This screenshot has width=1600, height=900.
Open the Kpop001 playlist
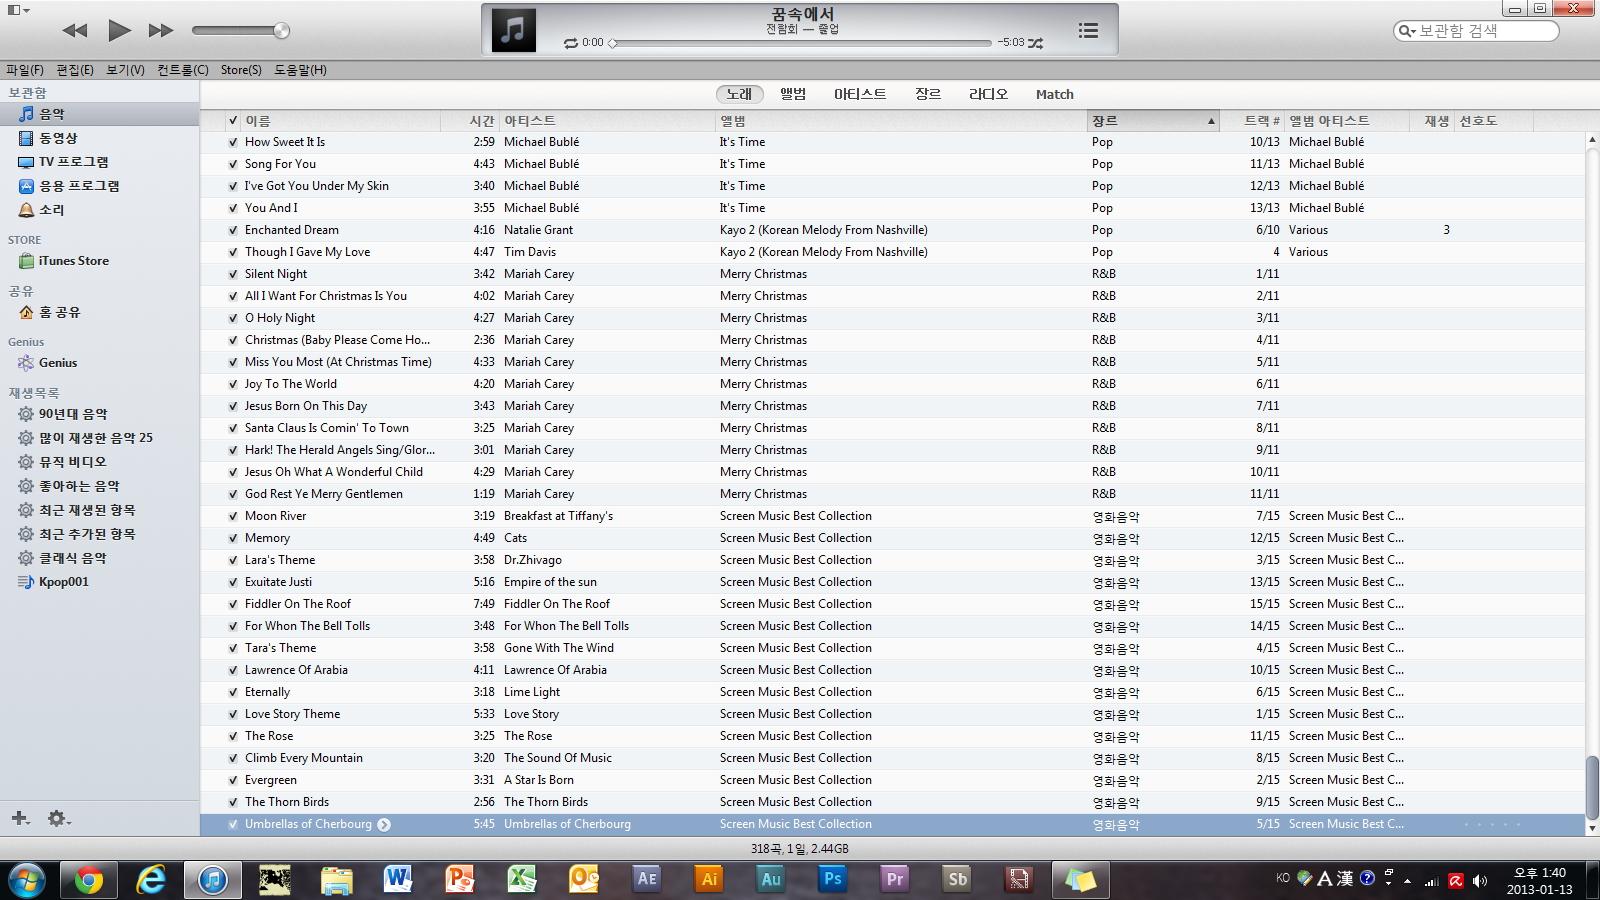point(100,582)
